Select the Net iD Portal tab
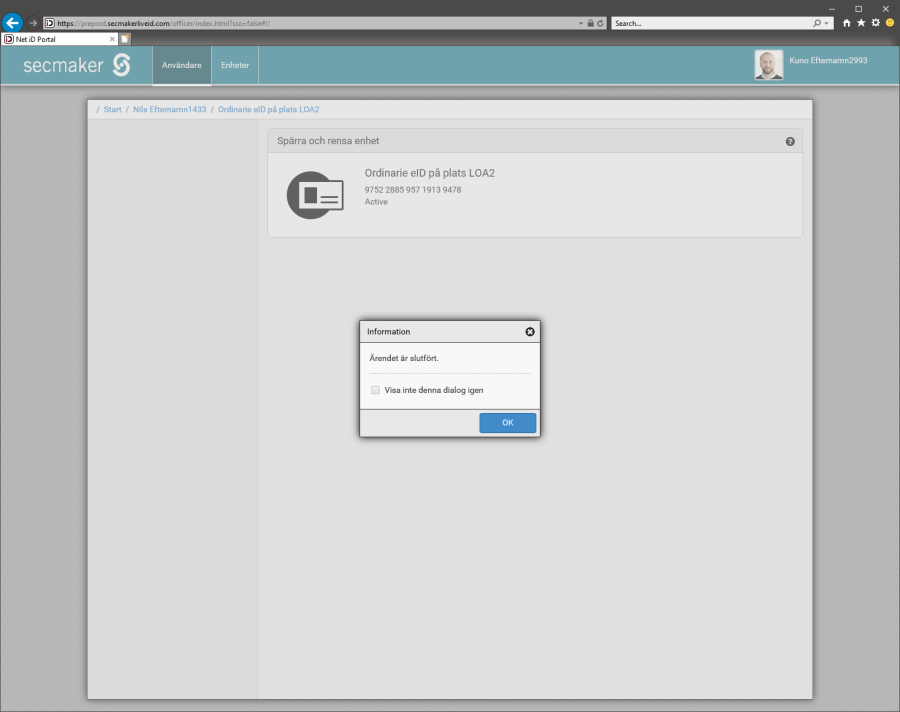Screen dimensions: 900x712 pos(60,39)
